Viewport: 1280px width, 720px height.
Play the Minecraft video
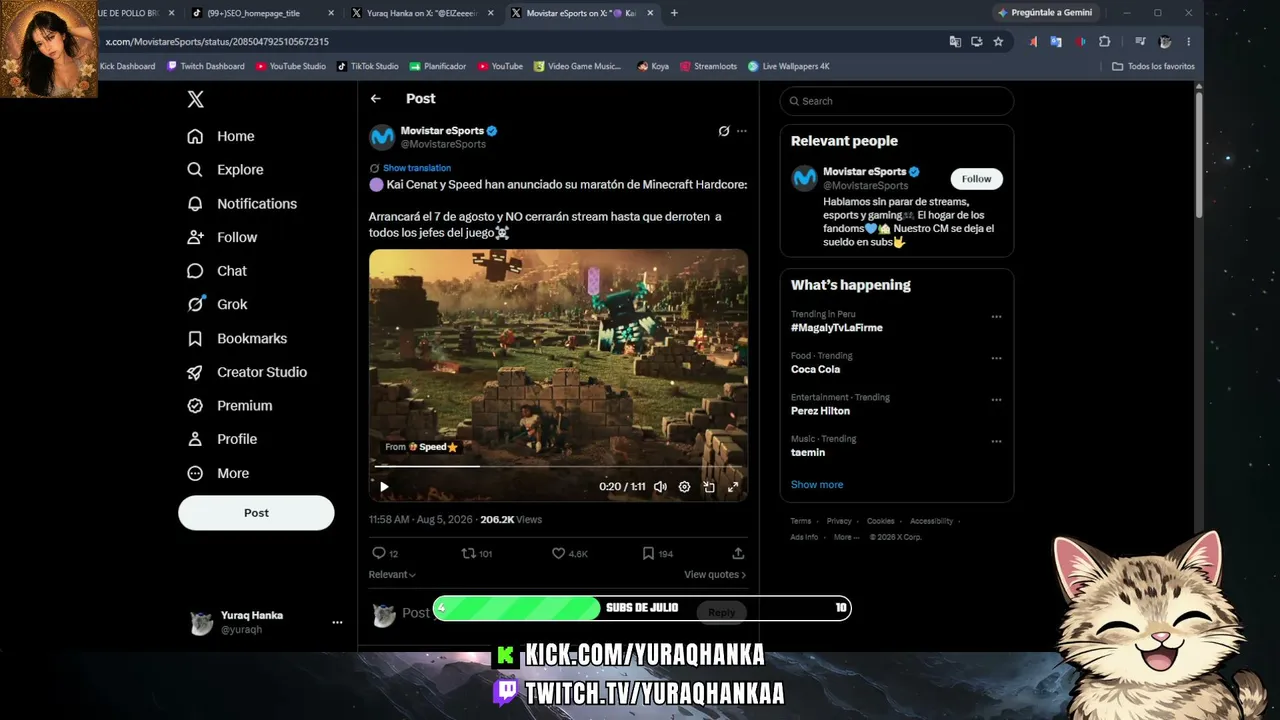click(x=384, y=487)
